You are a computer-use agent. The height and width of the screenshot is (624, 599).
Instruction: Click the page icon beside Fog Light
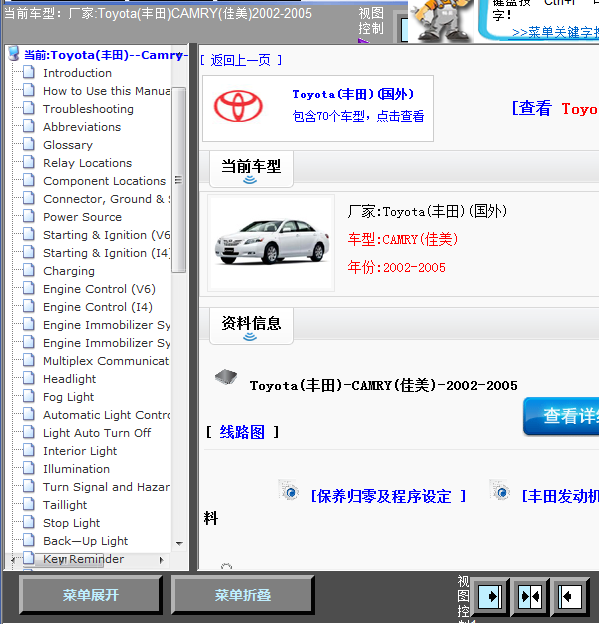[x=29, y=396]
